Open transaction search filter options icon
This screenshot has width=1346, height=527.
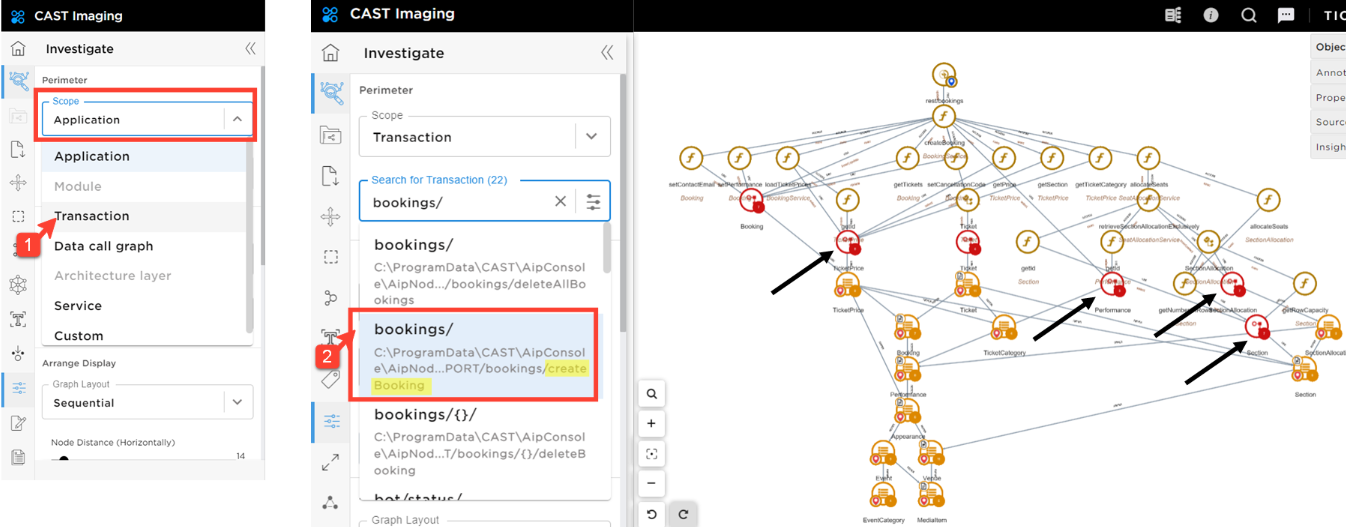pos(594,202)
